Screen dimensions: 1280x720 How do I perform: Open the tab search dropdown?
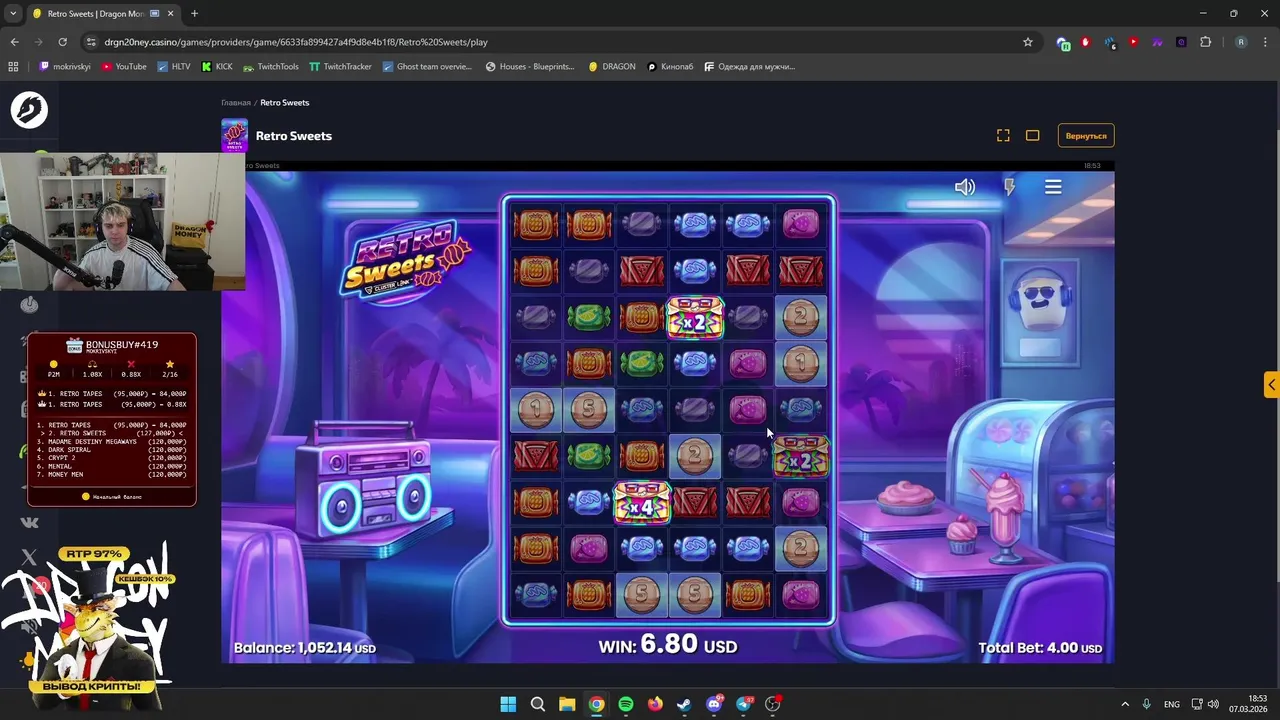(13, 14)
